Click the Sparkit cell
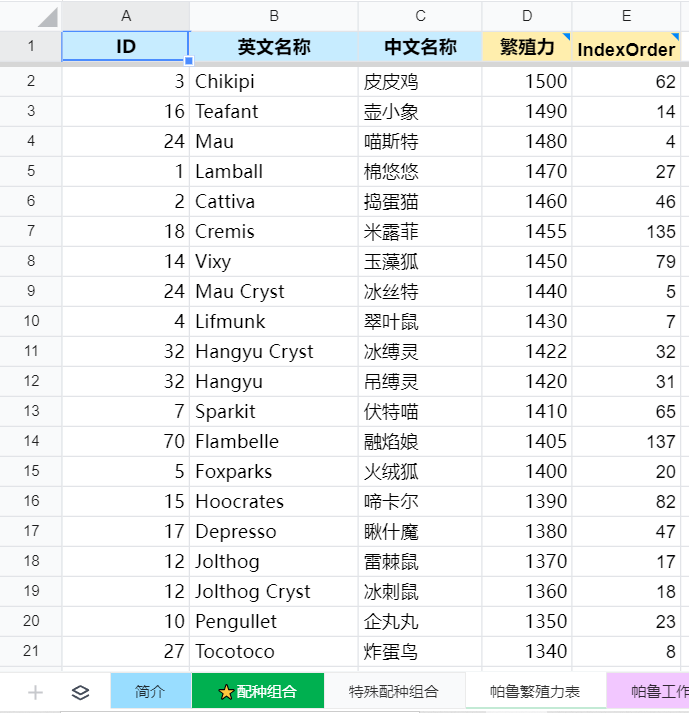This screenshot has height=713, width=689. (274, 412)
